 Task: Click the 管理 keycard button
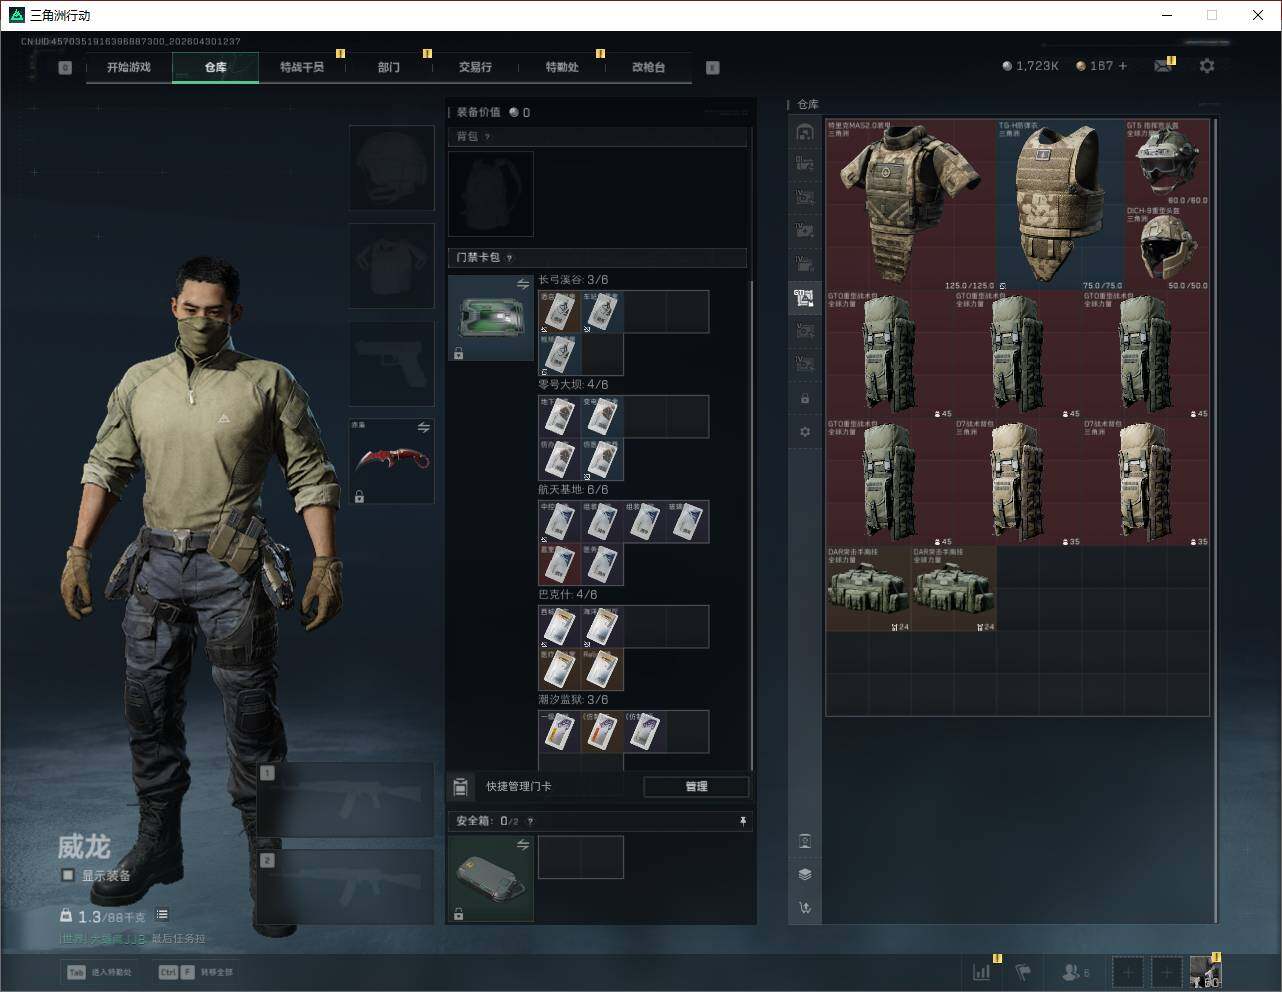696,787
